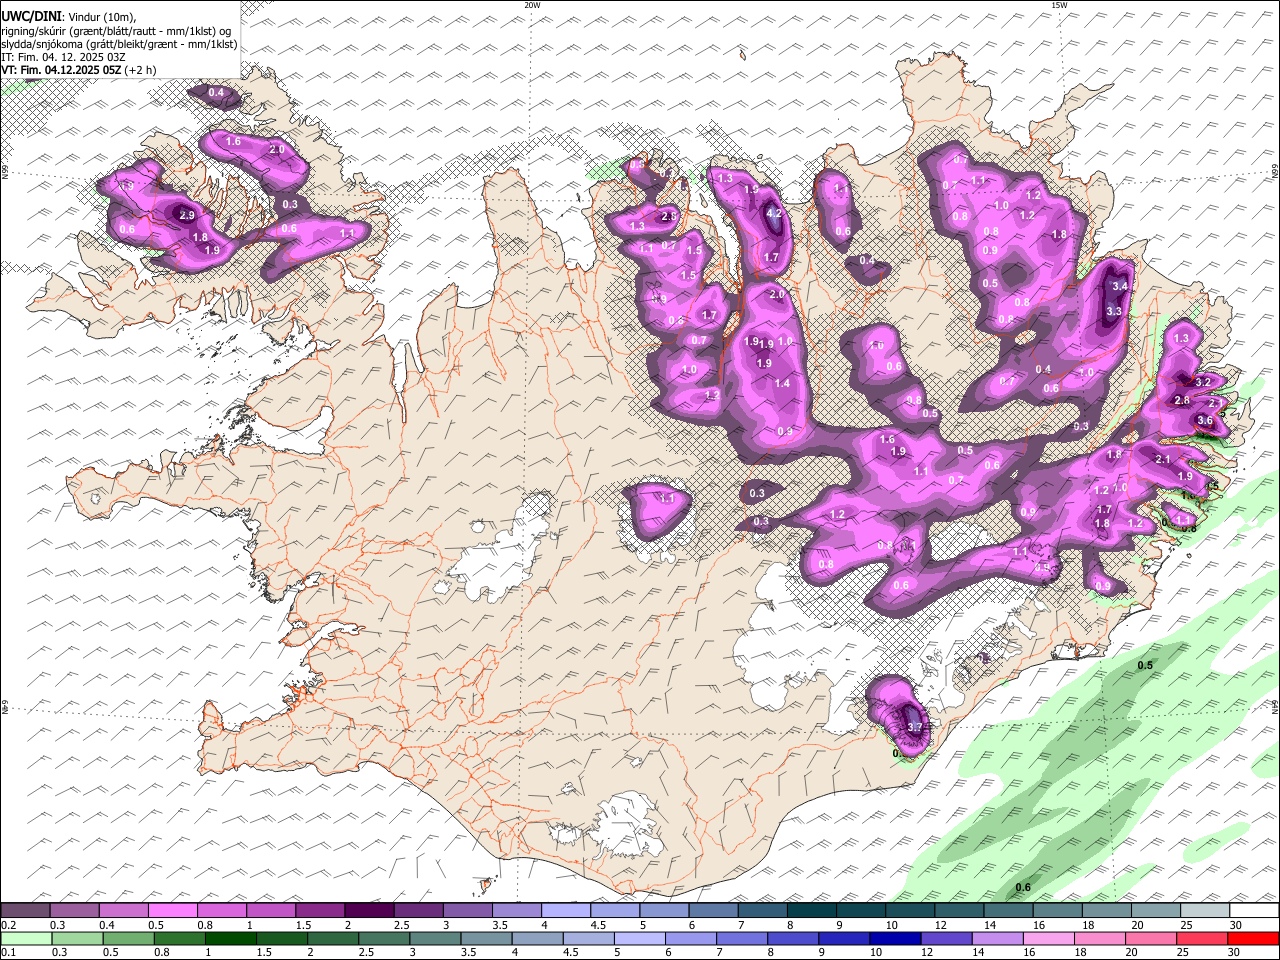Click the 4.2 snowfall value label
Image resolution: width=1280 pixels, height=960 pixels.
coord(774,213)
